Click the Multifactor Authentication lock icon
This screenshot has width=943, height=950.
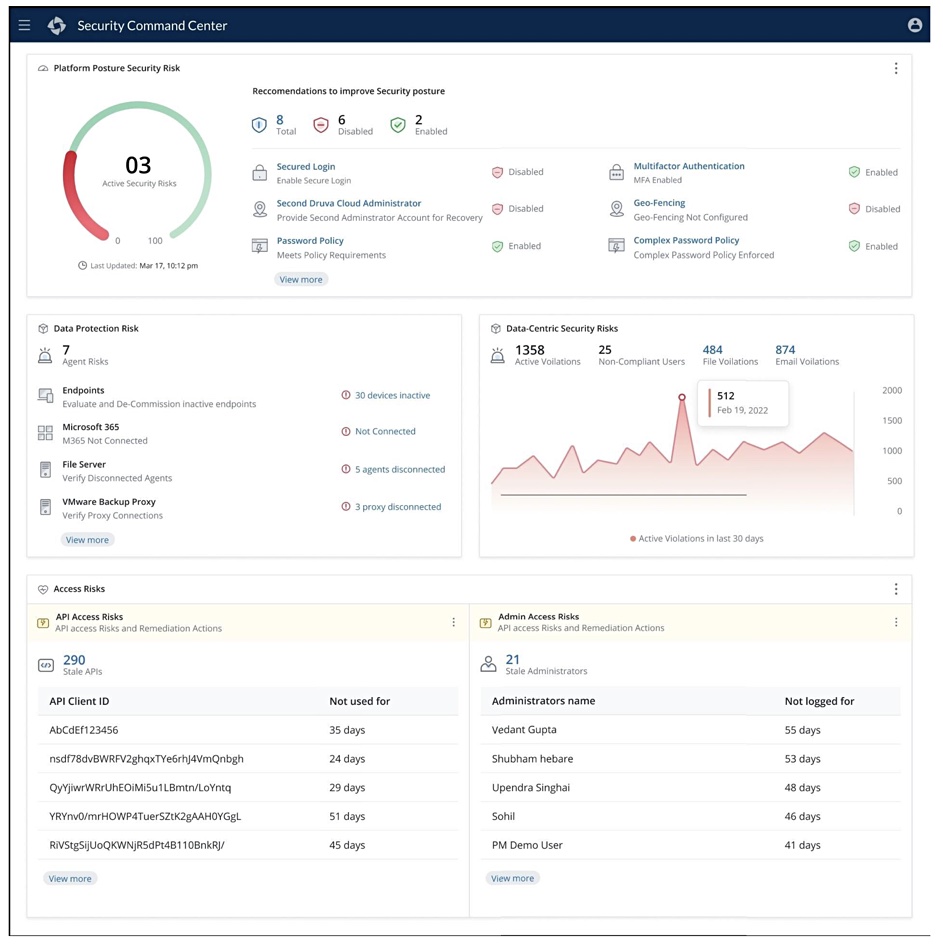click(x=616, y=173)
